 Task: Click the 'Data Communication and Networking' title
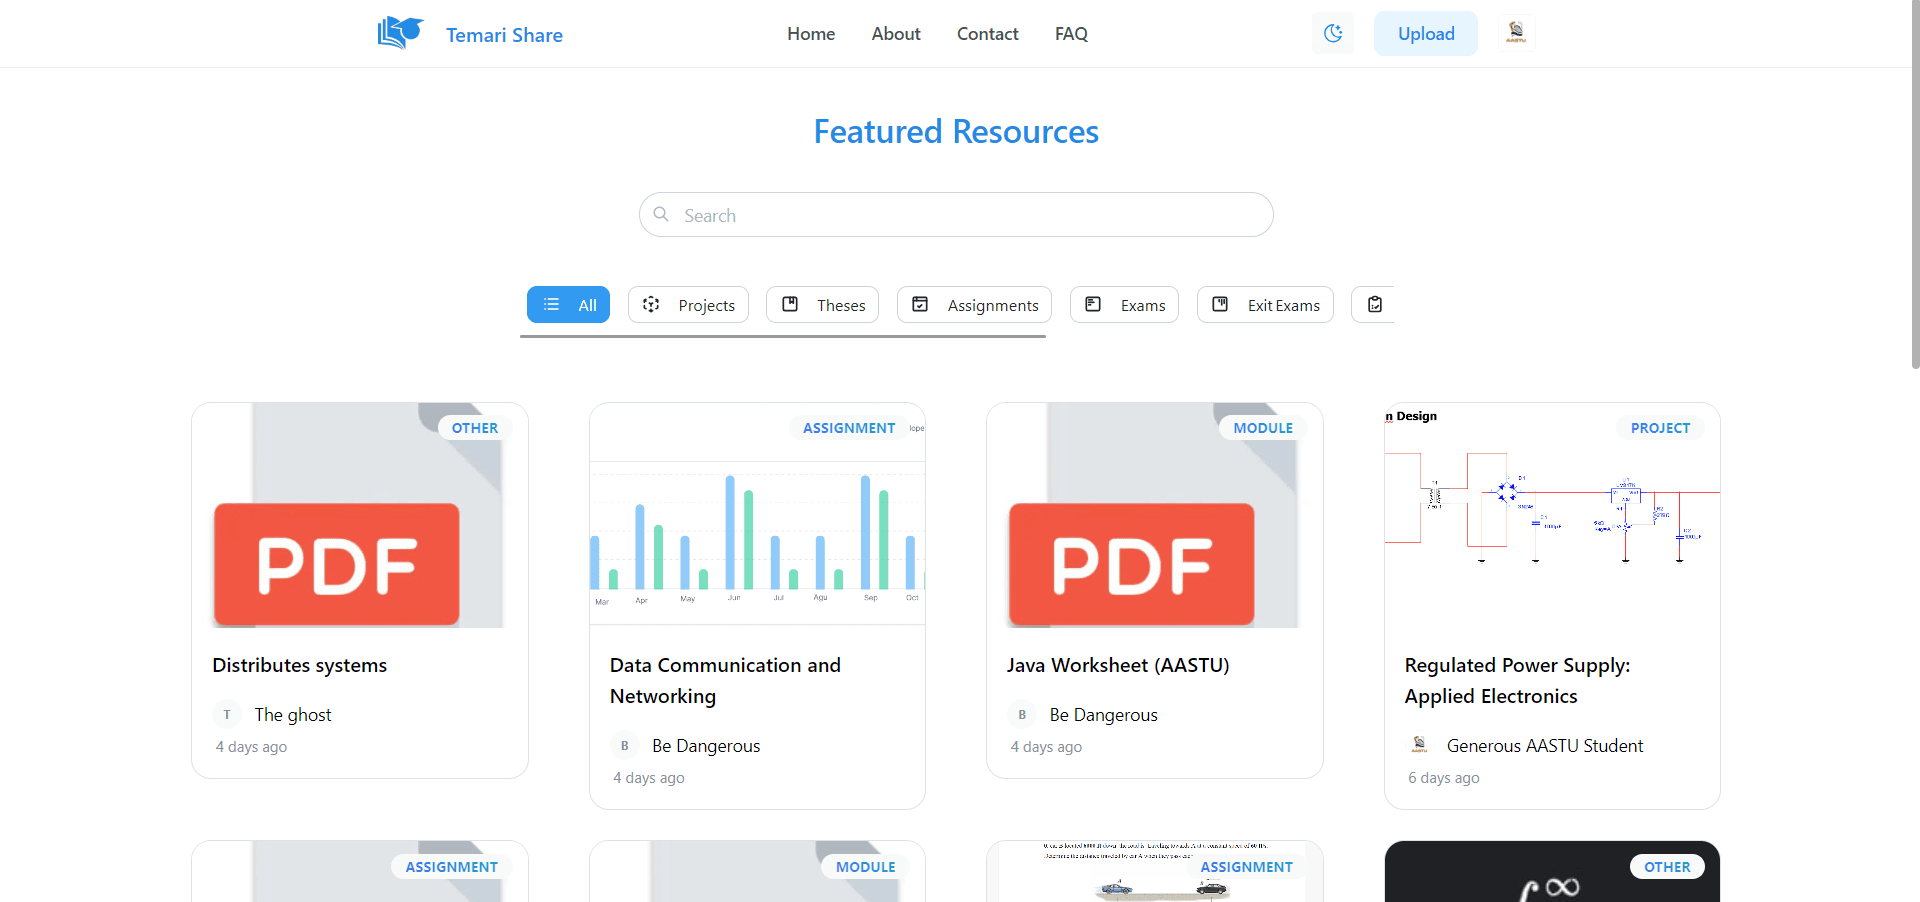[725, 680]
